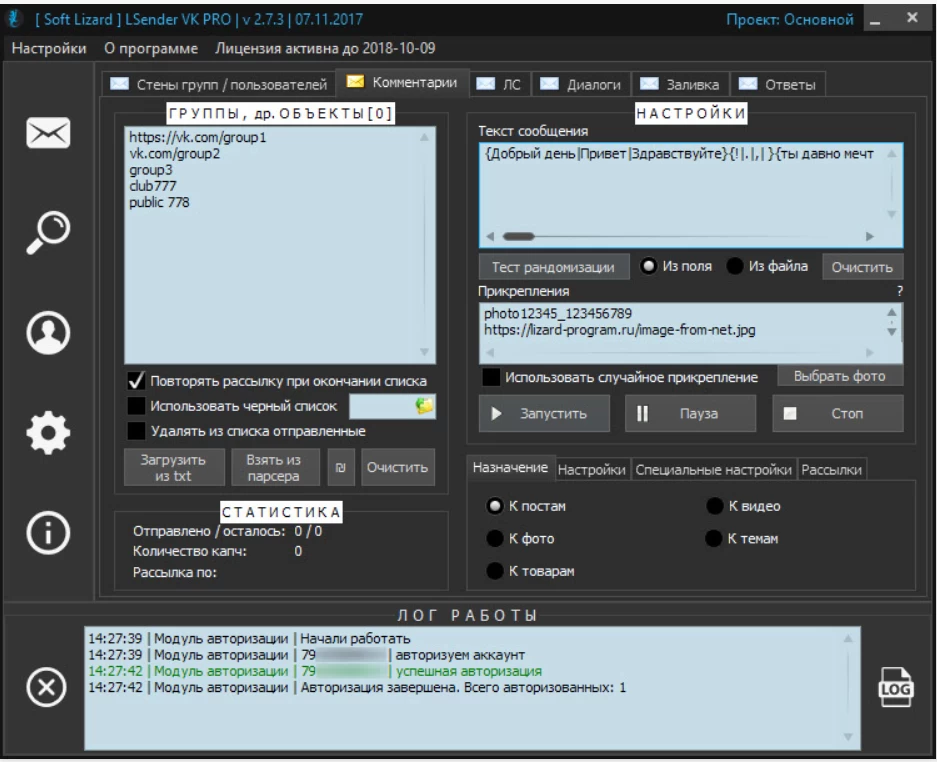Click the Выбрать фото button

click(x=840, y=376)
